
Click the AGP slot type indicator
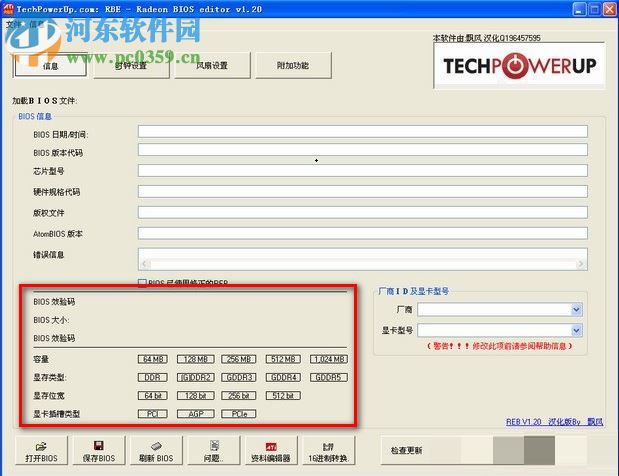pos(196,414)
